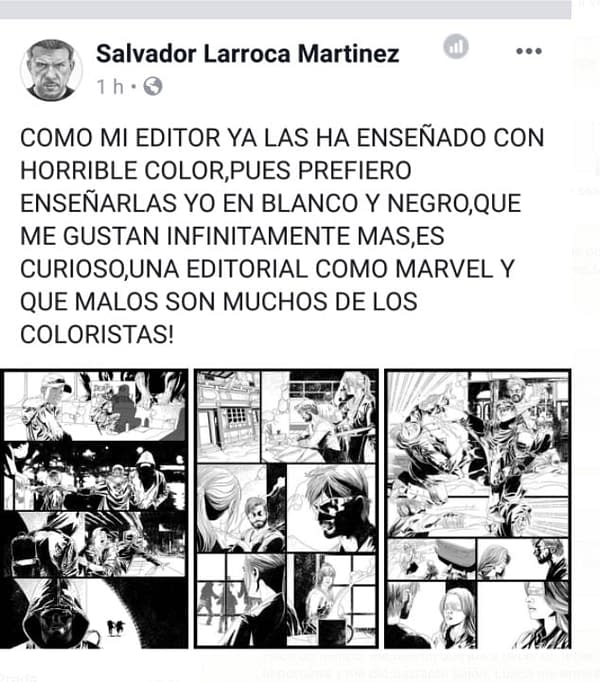Screen dimensions: 600x682
Task: Click the gray bar above the post
Action: coord(285,9)
